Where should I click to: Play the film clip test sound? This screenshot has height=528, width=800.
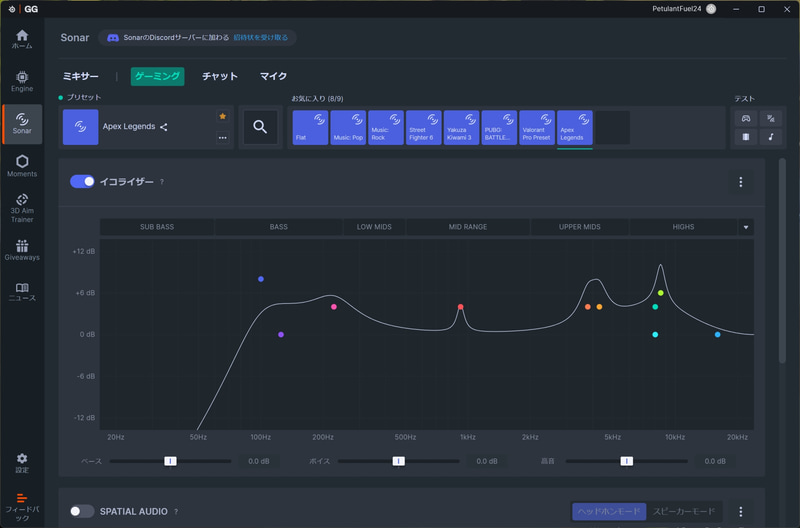tap(746, 137)
